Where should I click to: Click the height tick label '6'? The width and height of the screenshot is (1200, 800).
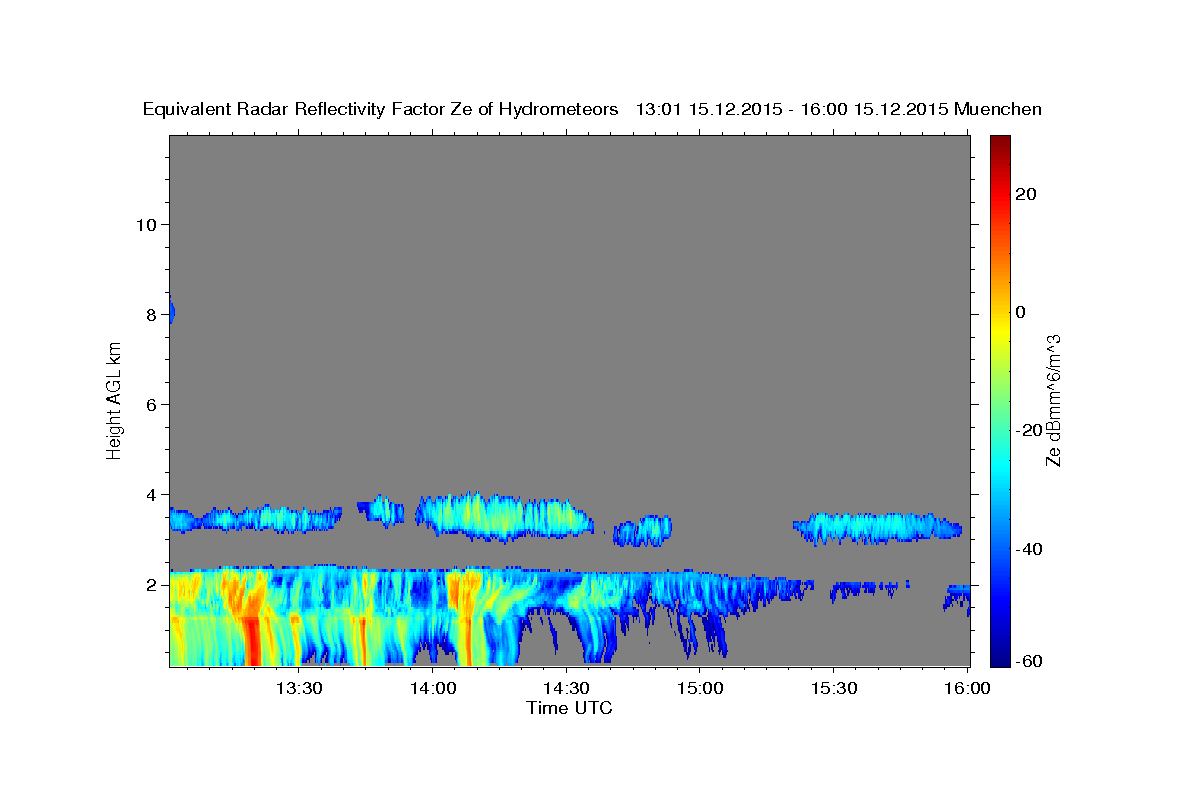coord(152,404)
